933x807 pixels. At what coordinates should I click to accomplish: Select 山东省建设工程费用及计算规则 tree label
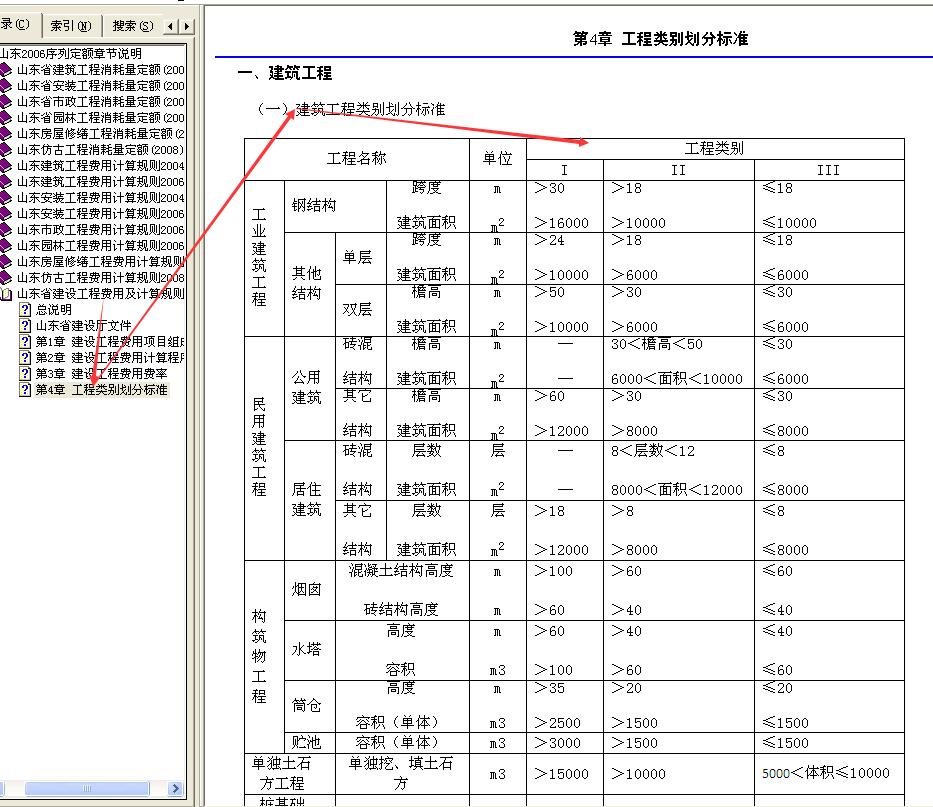(x=101, y=293)
